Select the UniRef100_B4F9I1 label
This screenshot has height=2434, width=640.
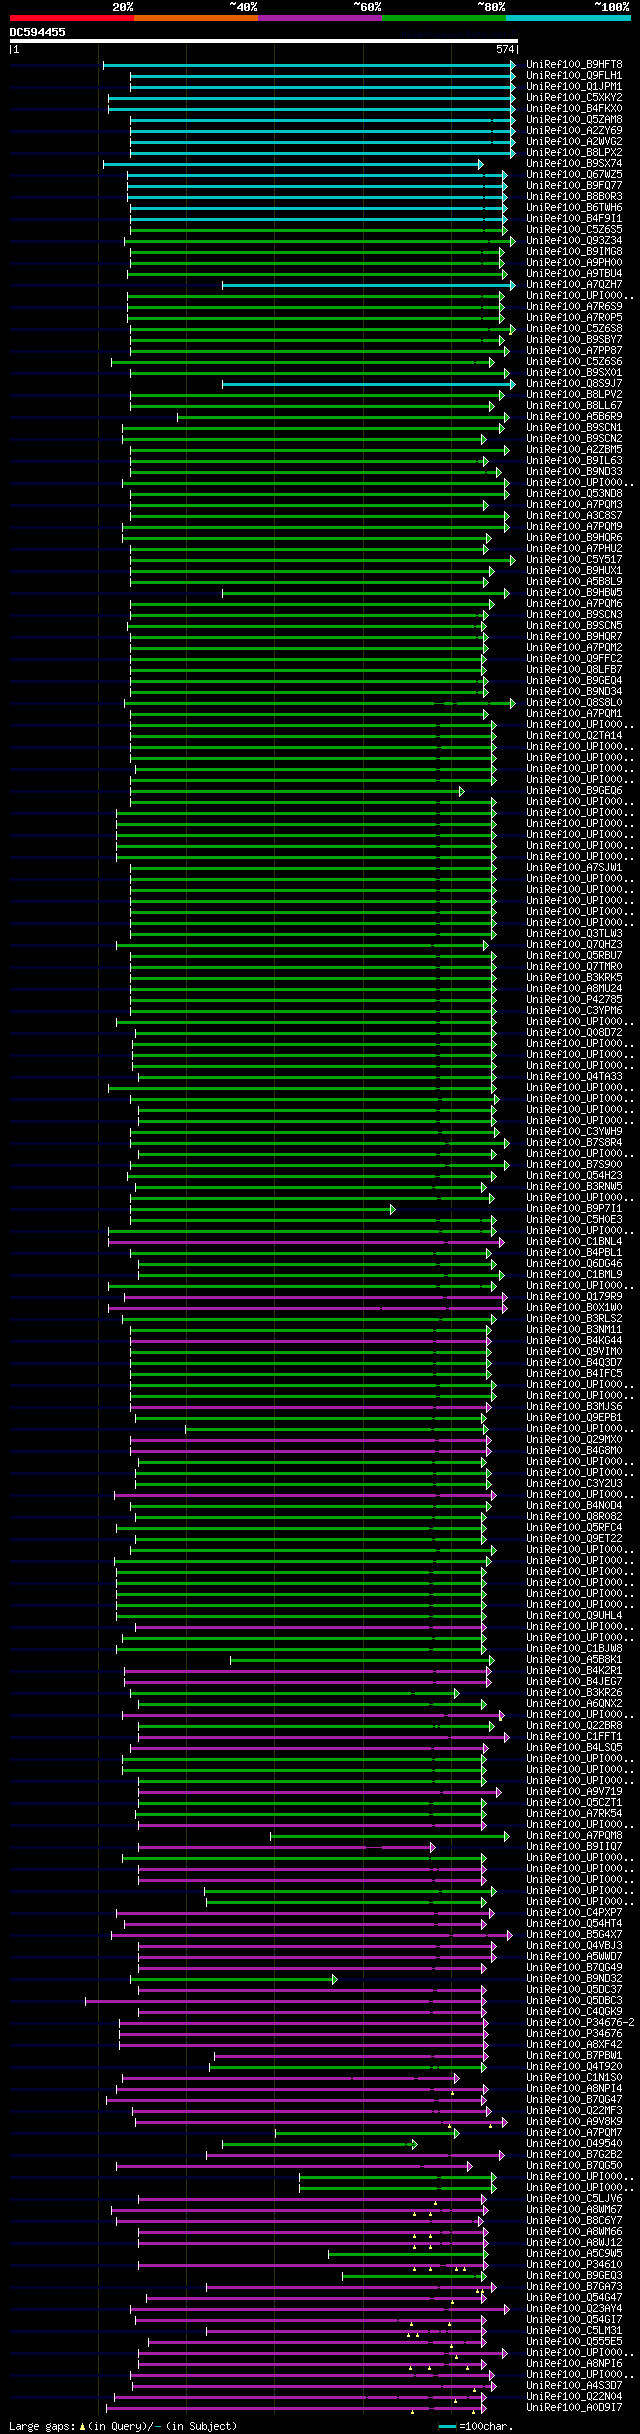point(574,219)
